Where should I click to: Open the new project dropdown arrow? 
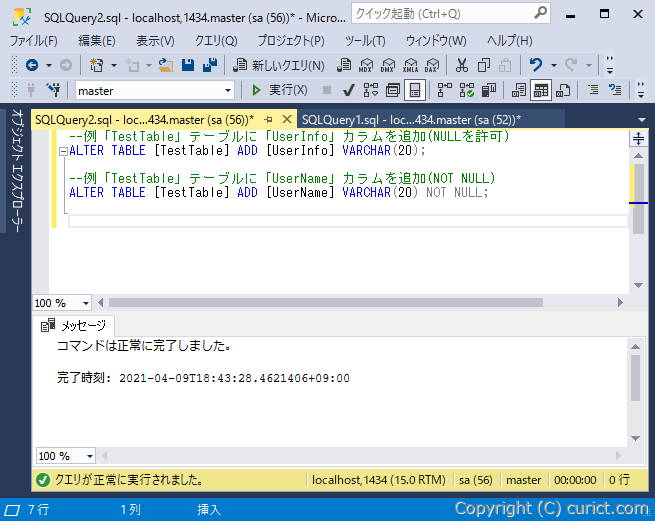tap(114, 65)
